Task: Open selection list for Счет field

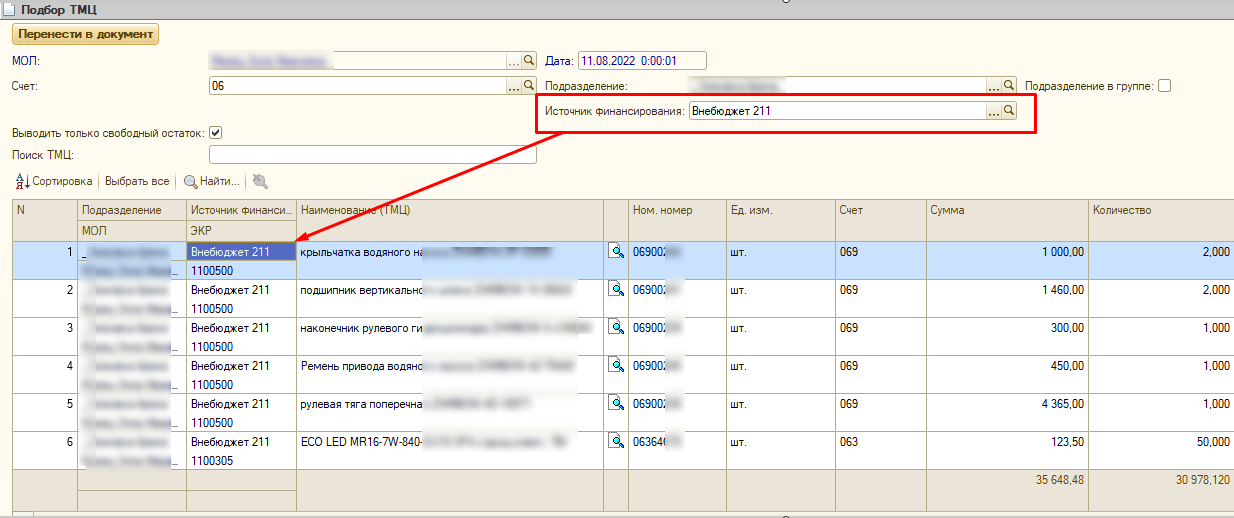Action: coord(515,87)
